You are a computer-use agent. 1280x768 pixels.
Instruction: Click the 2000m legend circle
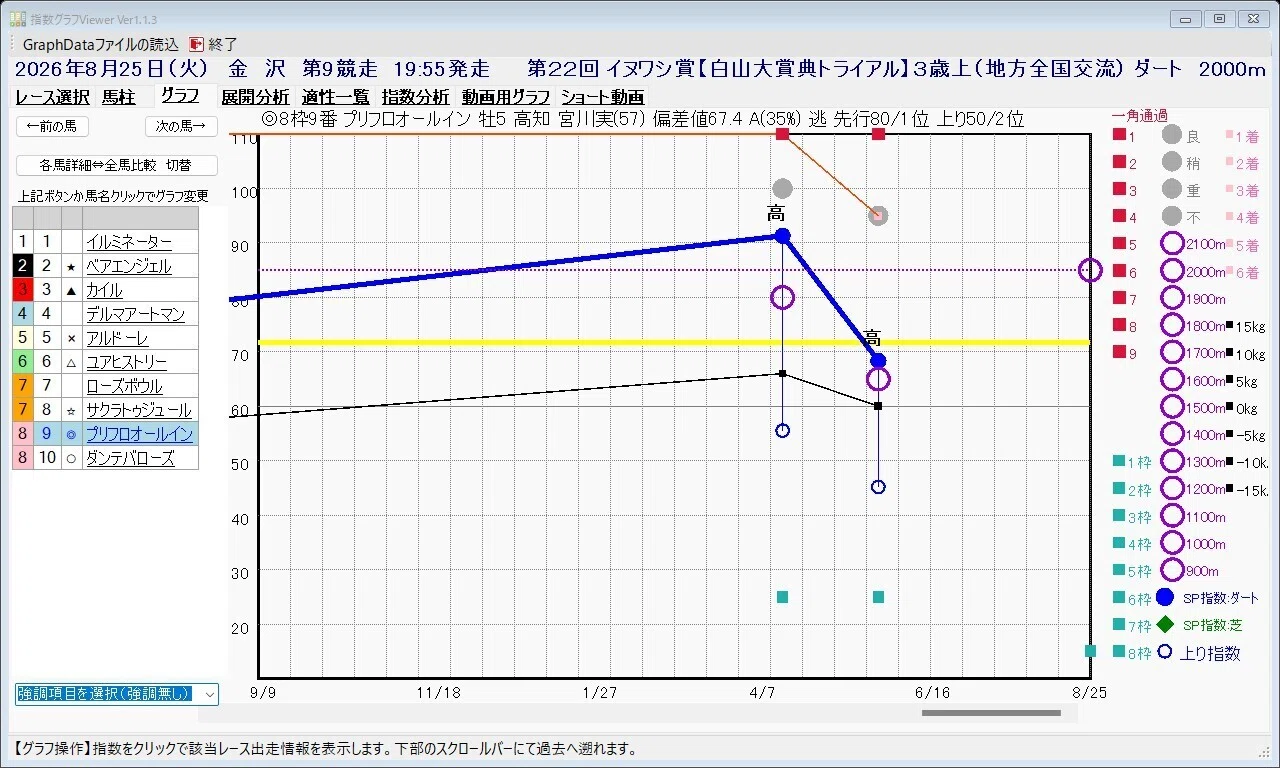(x=1172, y=271)
